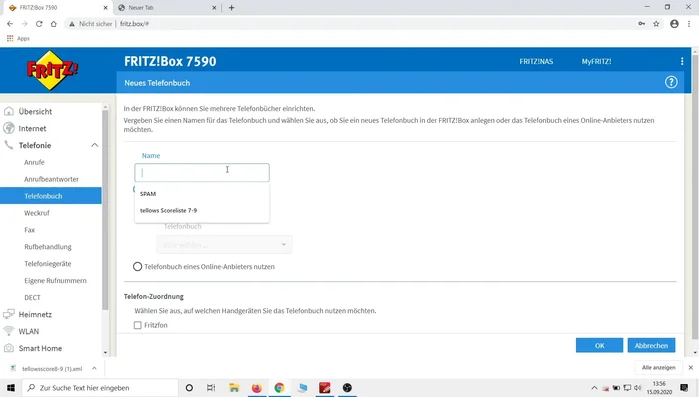Open Rufbehandlung page

click(x=48, y=247)
